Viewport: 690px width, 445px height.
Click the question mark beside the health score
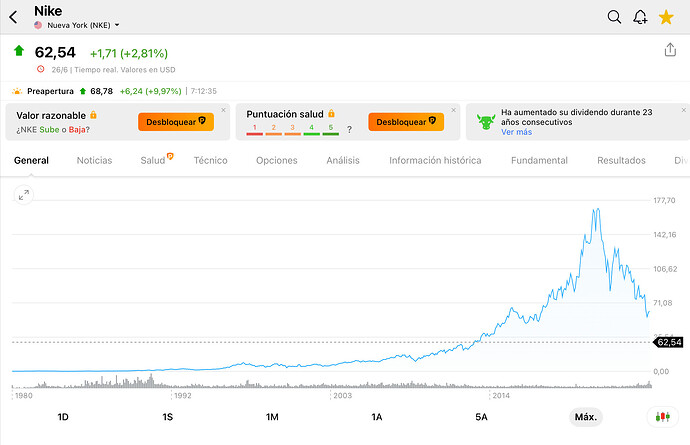pos(349,129)
